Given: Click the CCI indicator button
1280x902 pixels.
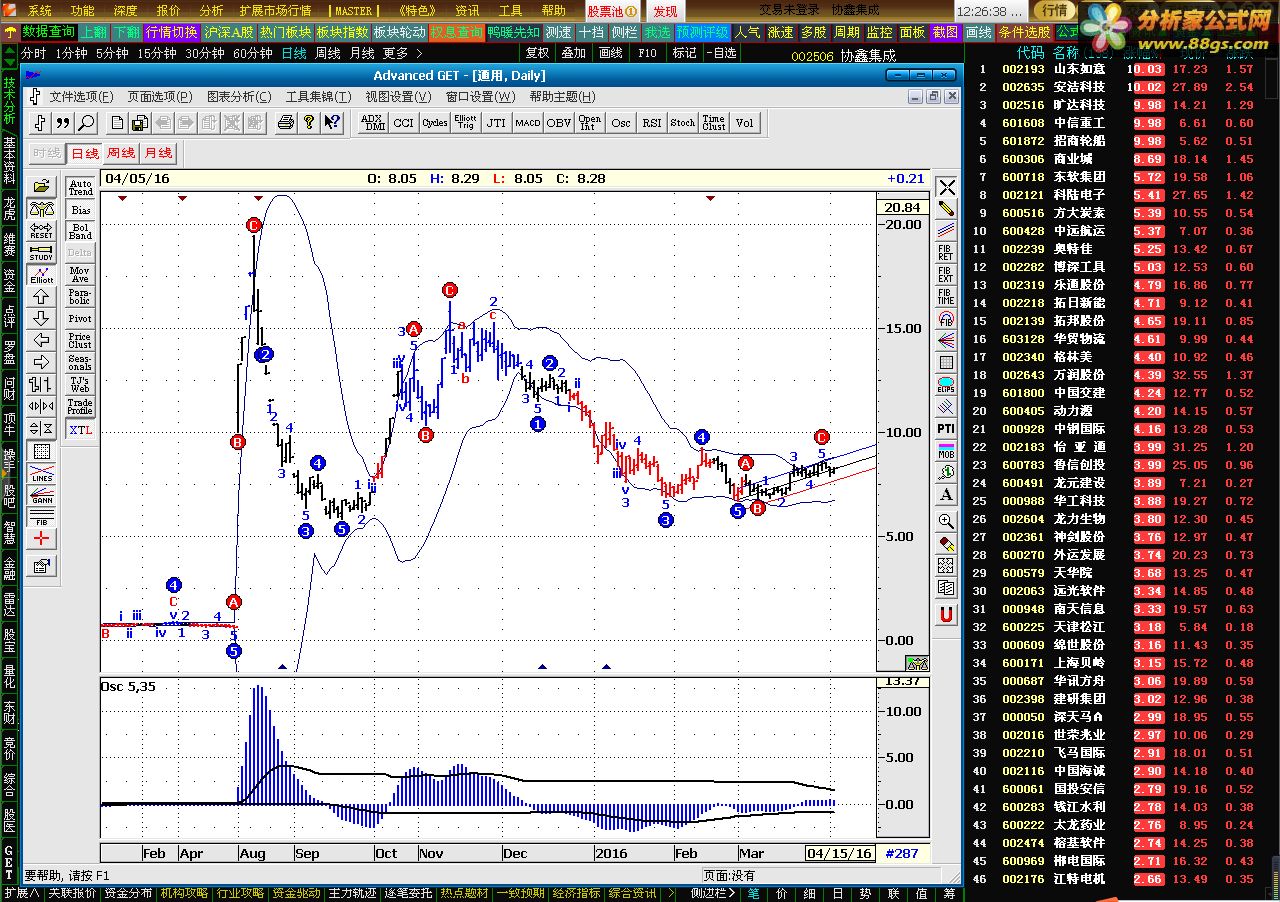Looking at the screenshot, I should click(x=404, y=123).
